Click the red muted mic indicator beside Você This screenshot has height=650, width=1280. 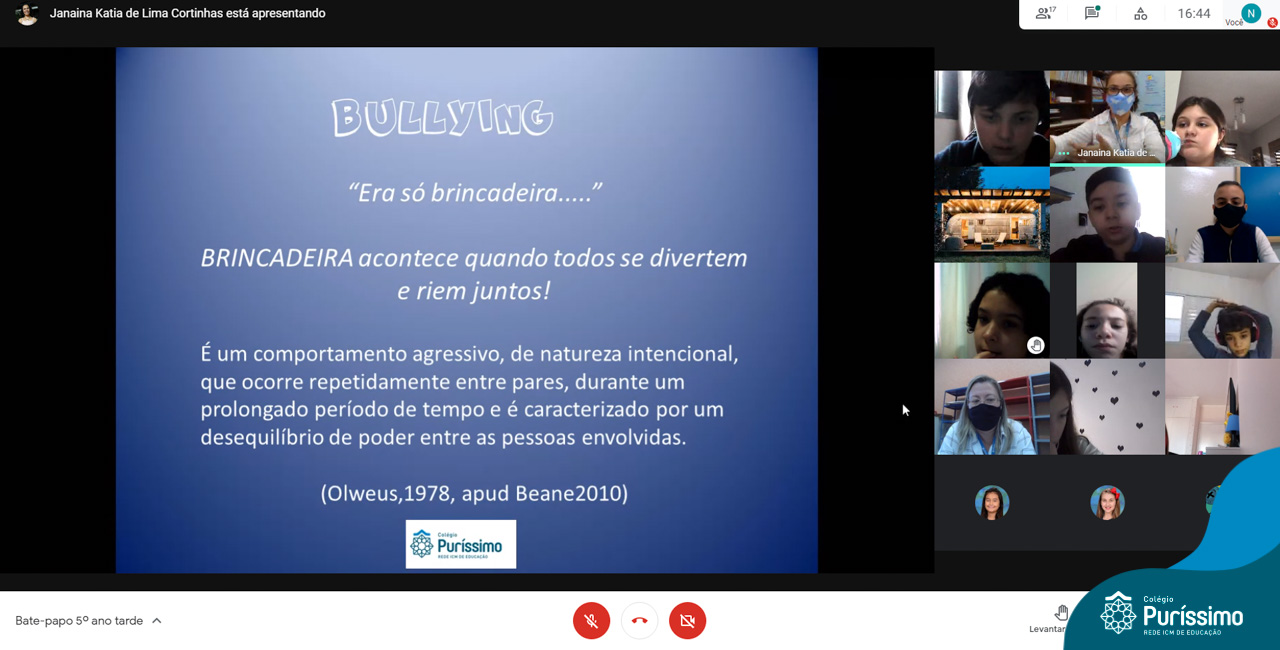pos(1272,22)
